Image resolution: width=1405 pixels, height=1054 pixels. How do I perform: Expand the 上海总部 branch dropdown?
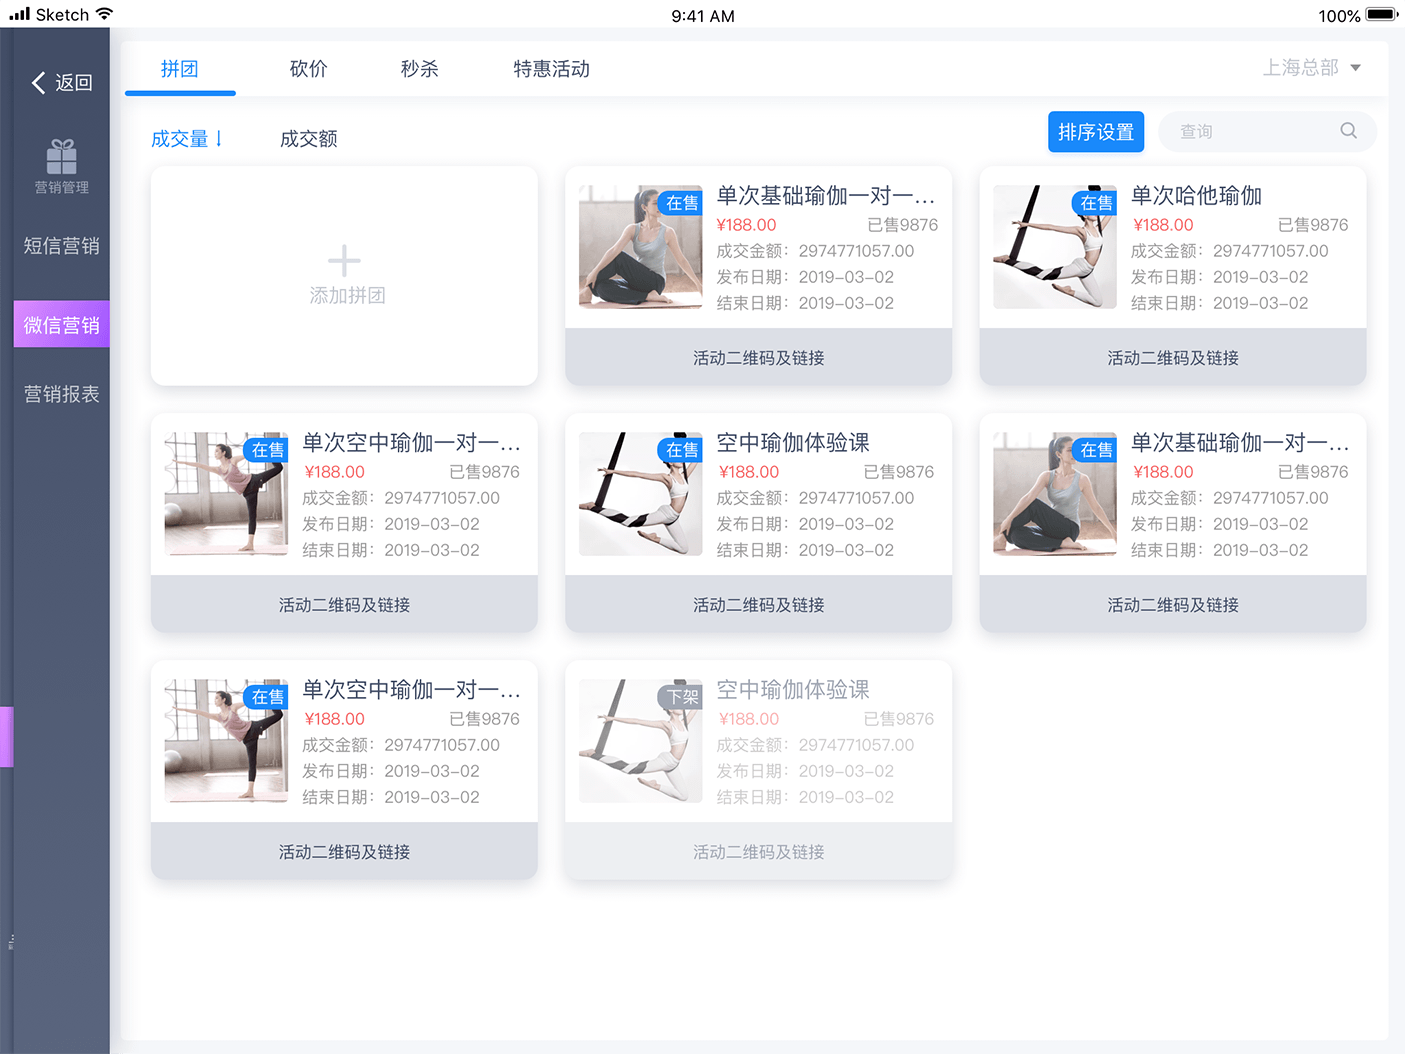(x=1311, y=68)
